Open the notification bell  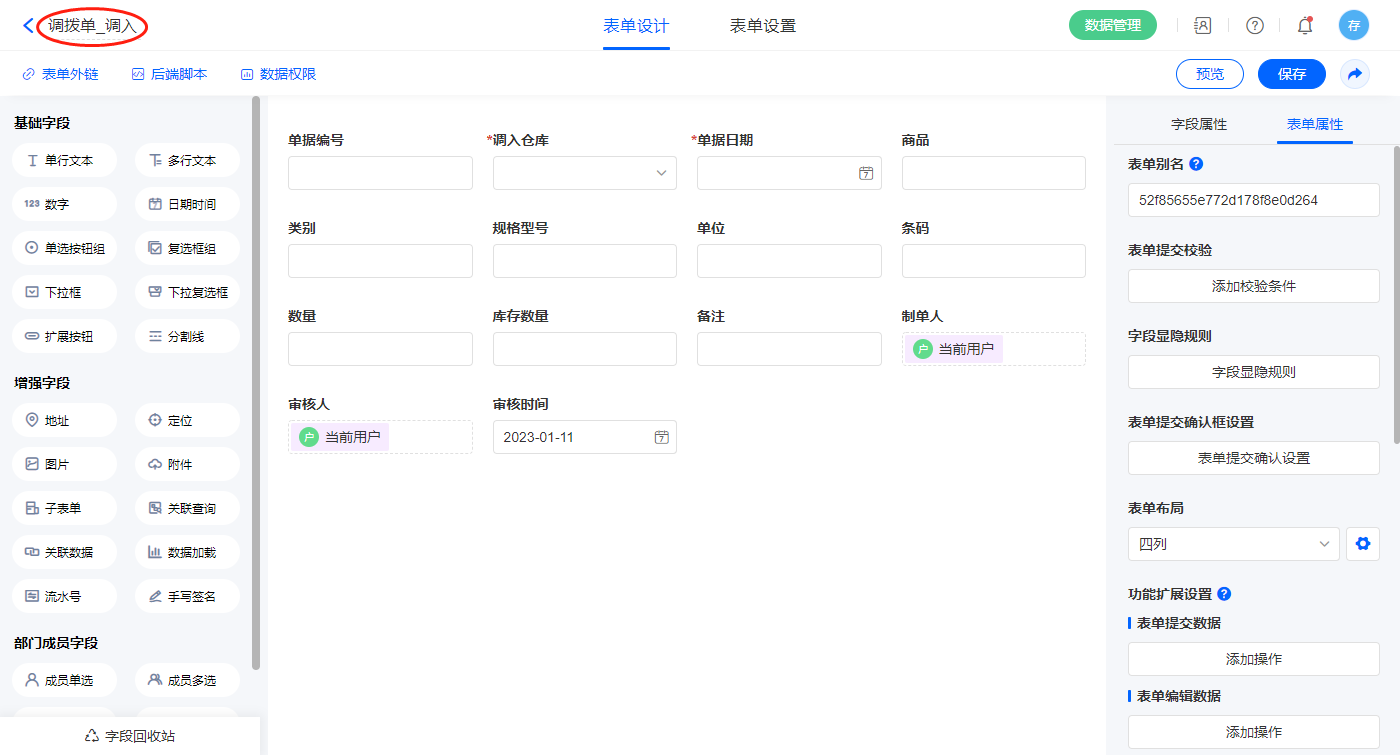click(1304, 26)
